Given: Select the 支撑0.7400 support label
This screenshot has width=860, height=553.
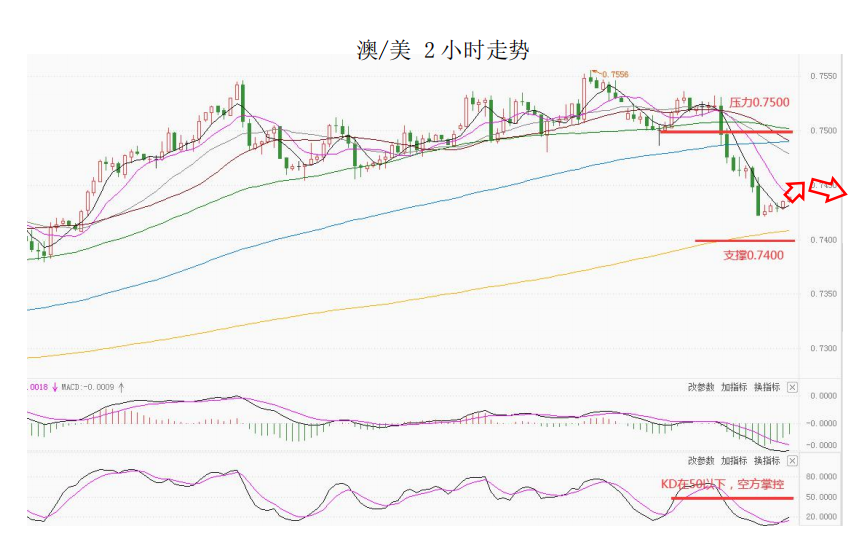Looking at the screenshot, I should [753, 255].
